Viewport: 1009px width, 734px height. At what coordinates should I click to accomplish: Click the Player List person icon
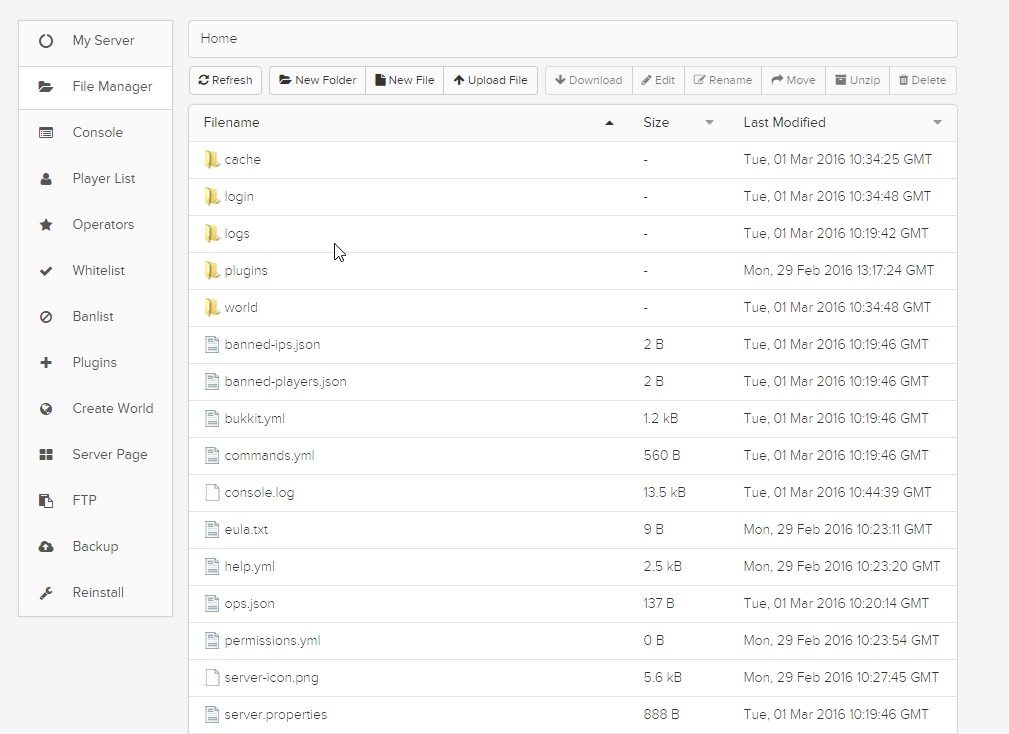click(46, 179)
